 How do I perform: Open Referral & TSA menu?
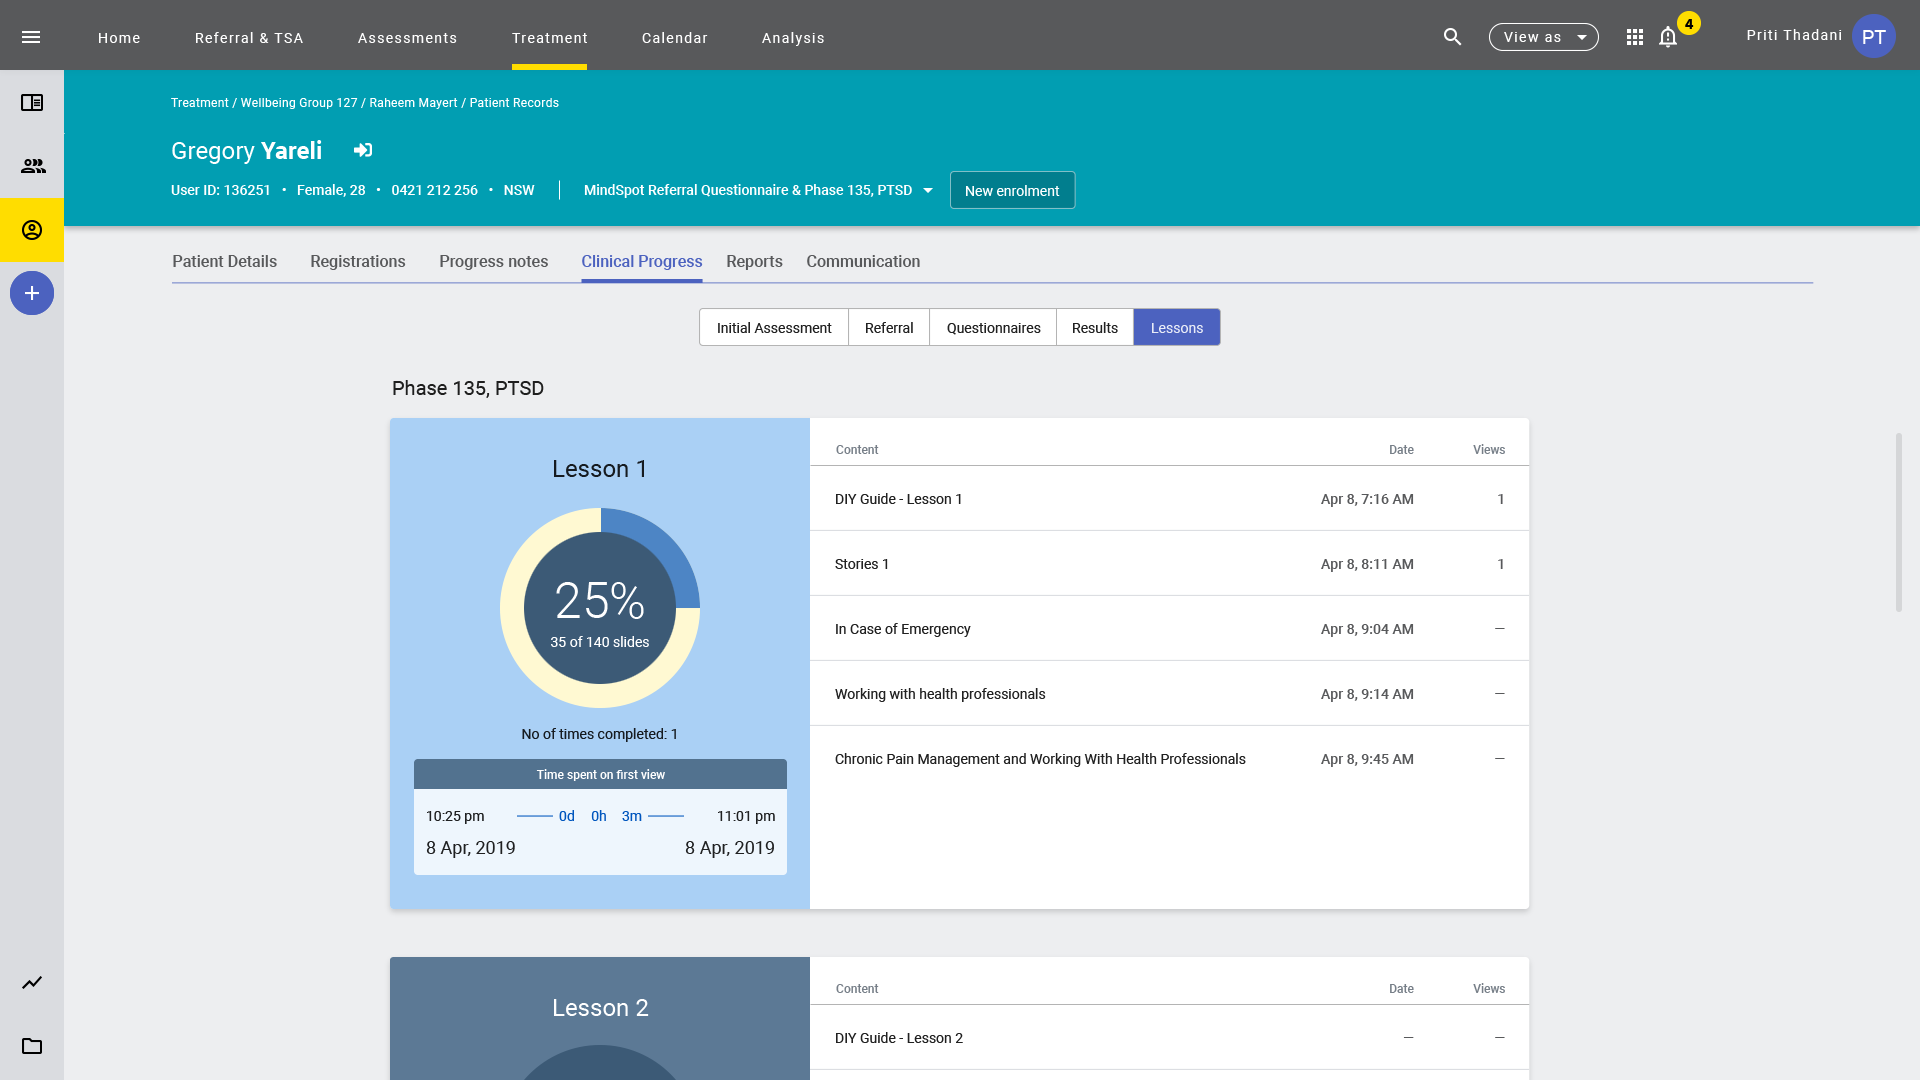249,38
